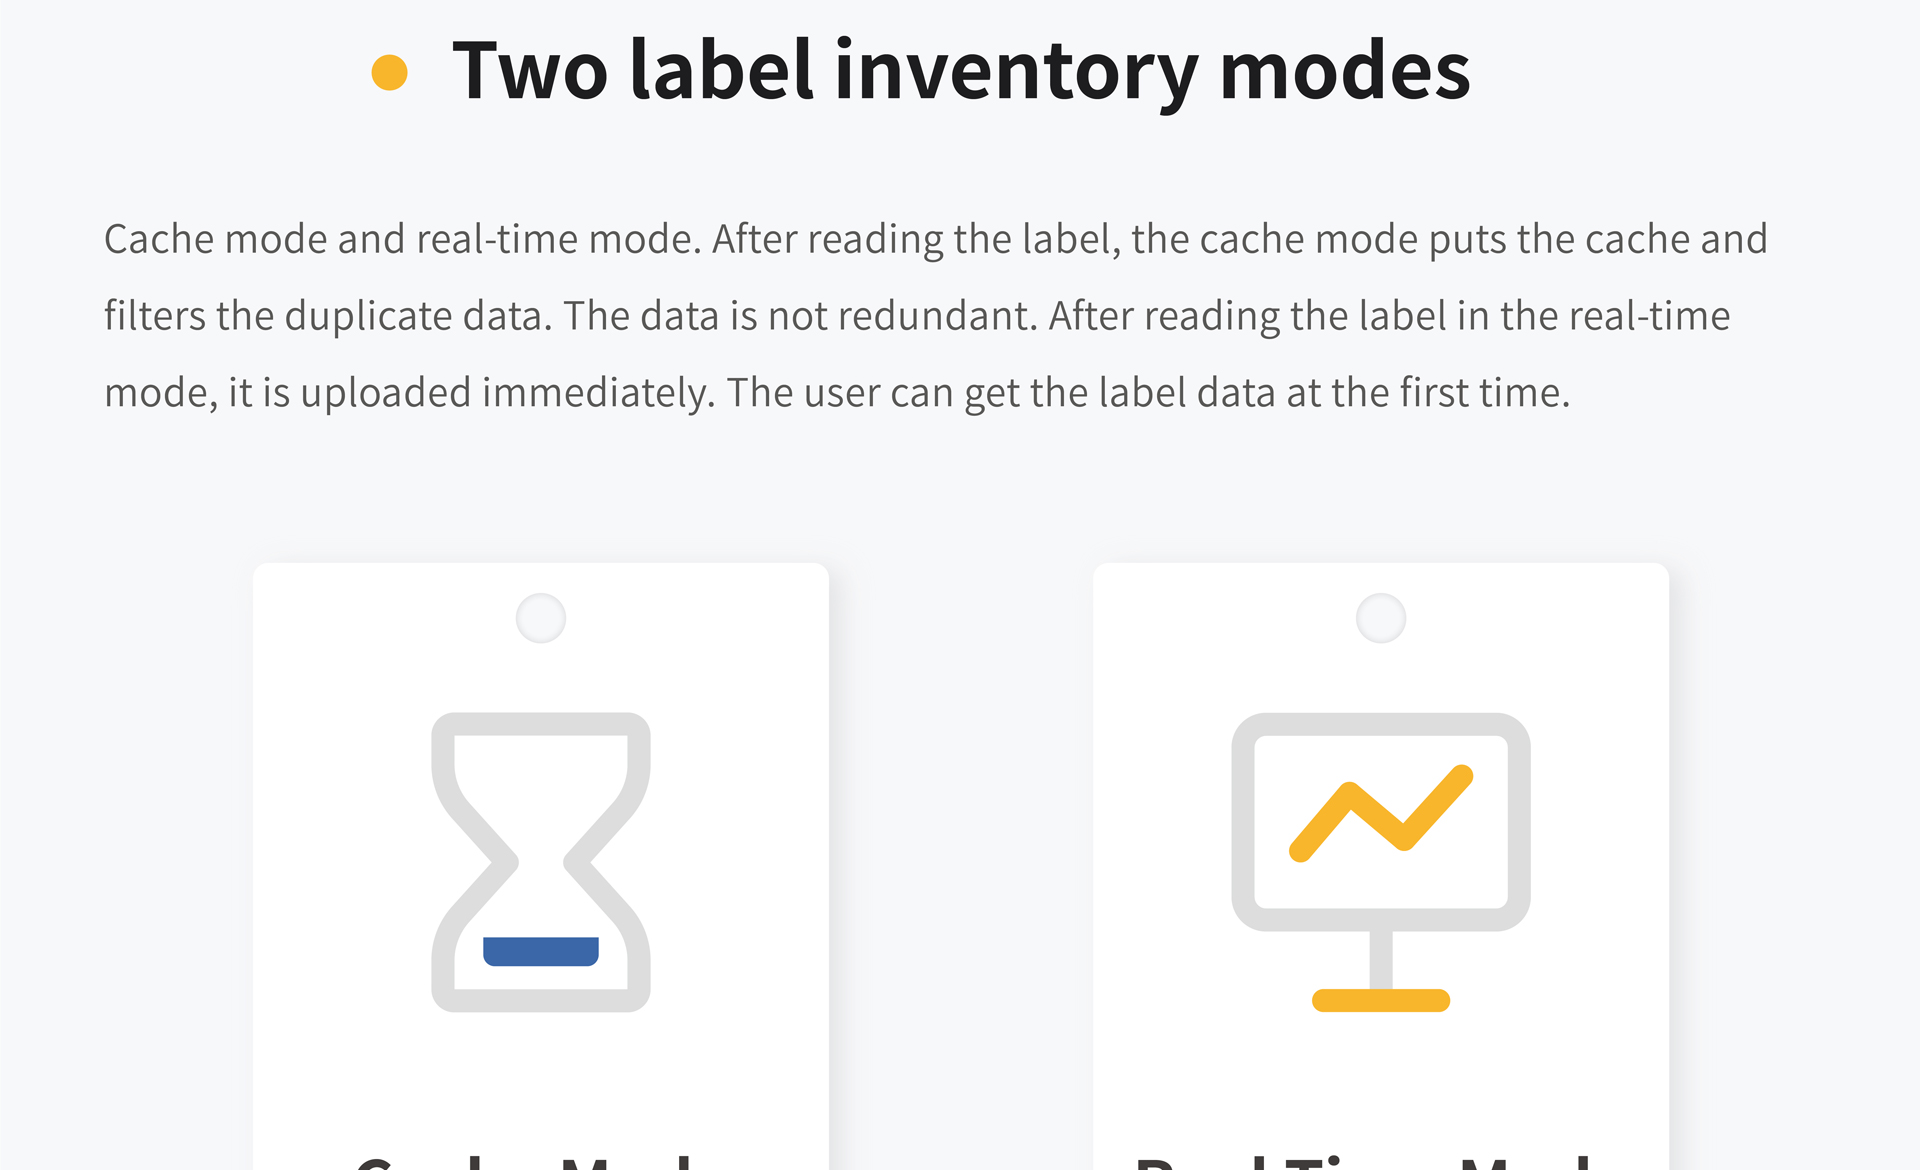
Task: Select the monitor chart icon on the right card
Action: [x=1381, y=862]
